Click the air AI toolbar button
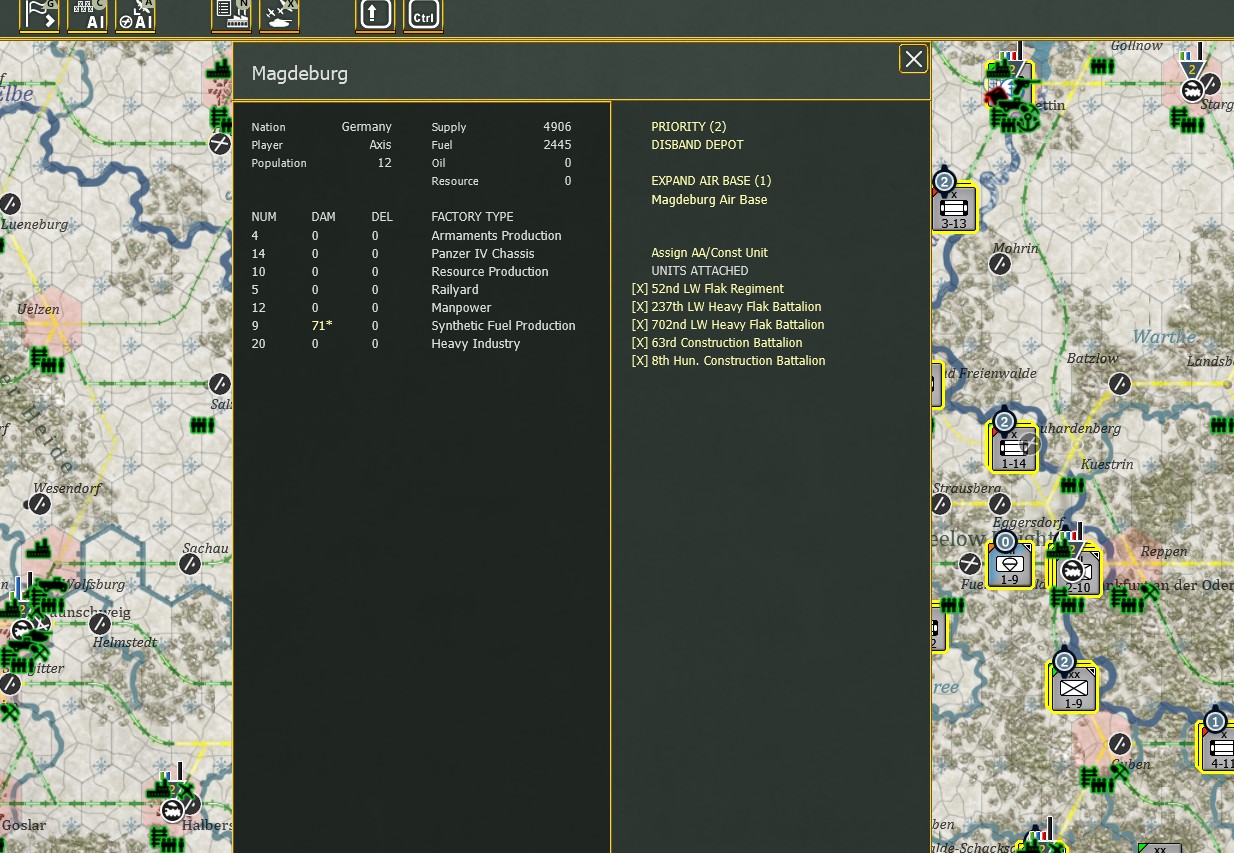Screen dimensions: 1234x853 (x=135, y=15)
